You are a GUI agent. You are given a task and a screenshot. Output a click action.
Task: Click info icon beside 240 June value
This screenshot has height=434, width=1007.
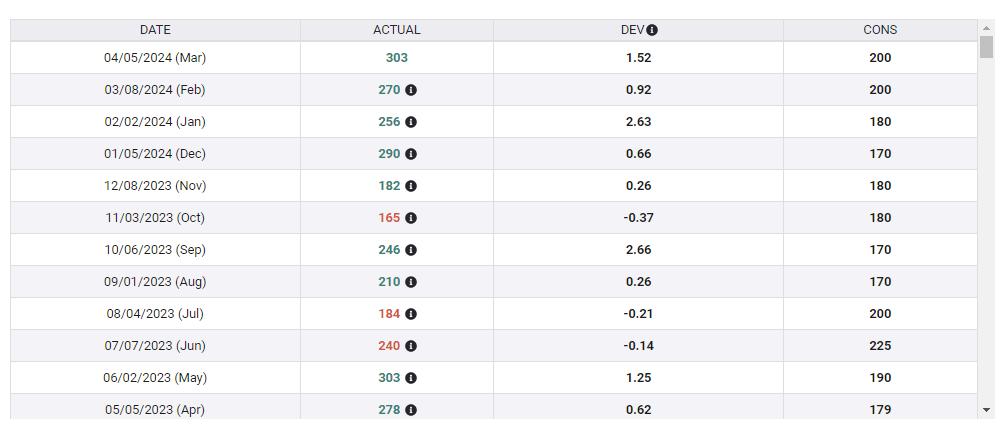[x=411, y=346]
